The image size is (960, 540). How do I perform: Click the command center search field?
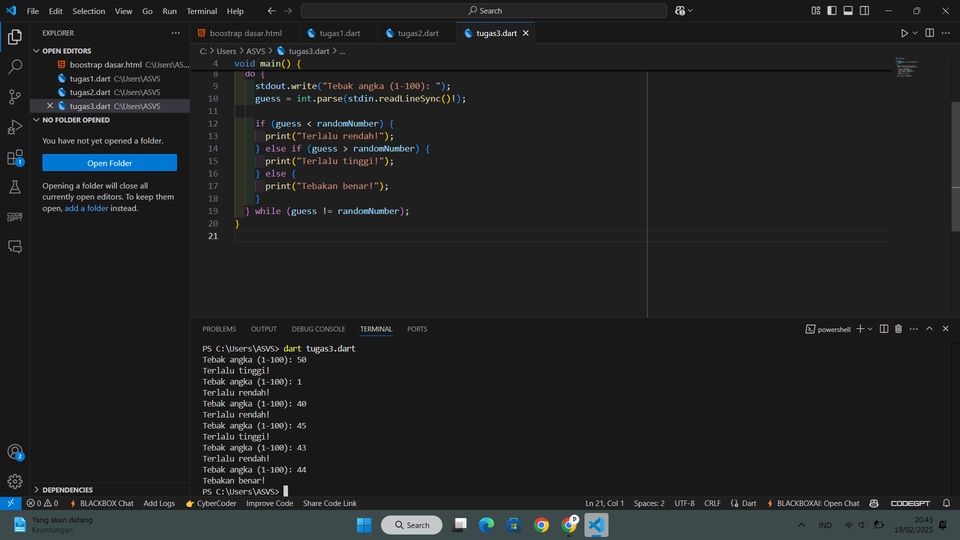coord(484,10)
